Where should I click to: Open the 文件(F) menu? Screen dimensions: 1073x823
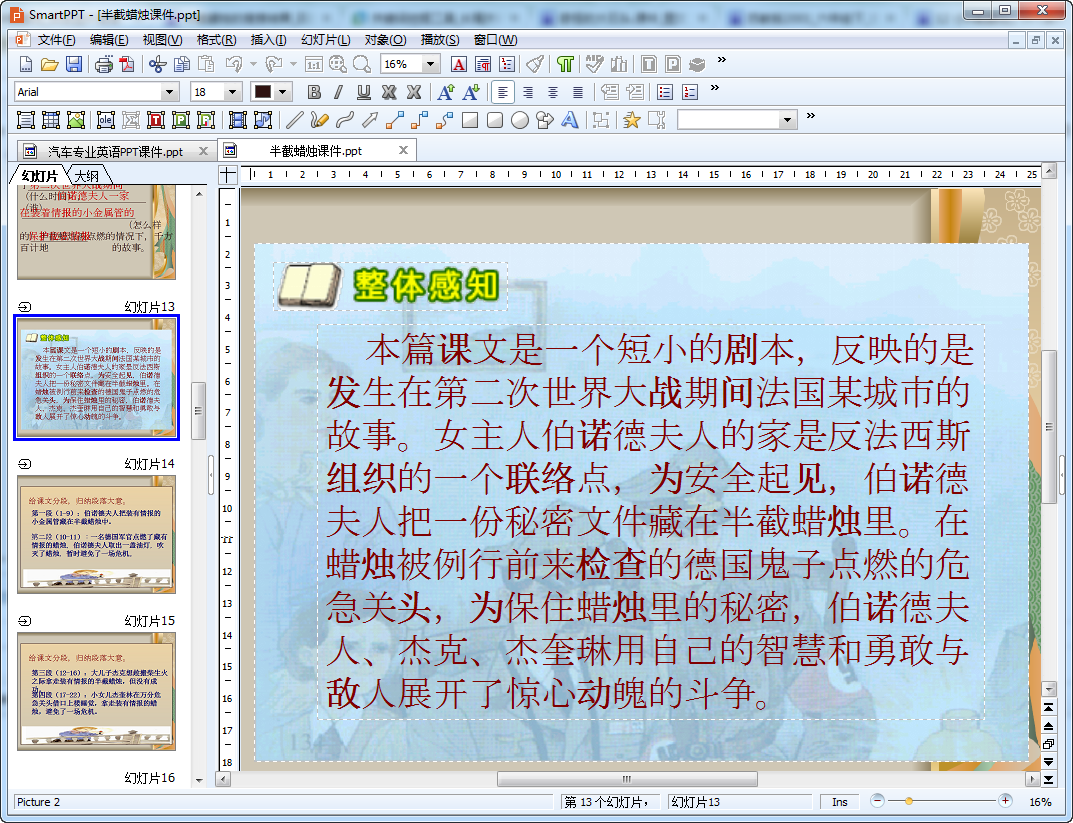[x=56, y=40]
